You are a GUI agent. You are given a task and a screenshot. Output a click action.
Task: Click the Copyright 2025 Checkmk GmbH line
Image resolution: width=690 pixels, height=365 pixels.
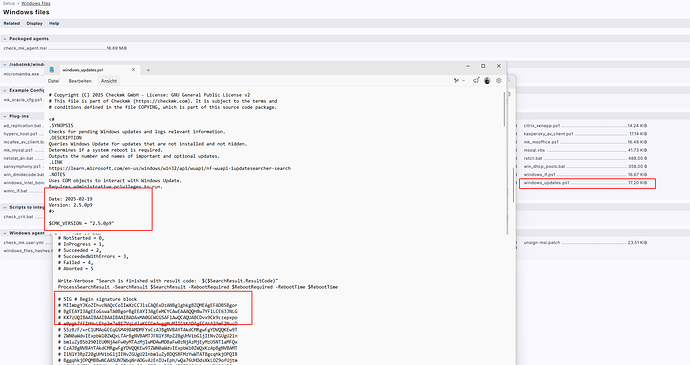pos(149,95)
